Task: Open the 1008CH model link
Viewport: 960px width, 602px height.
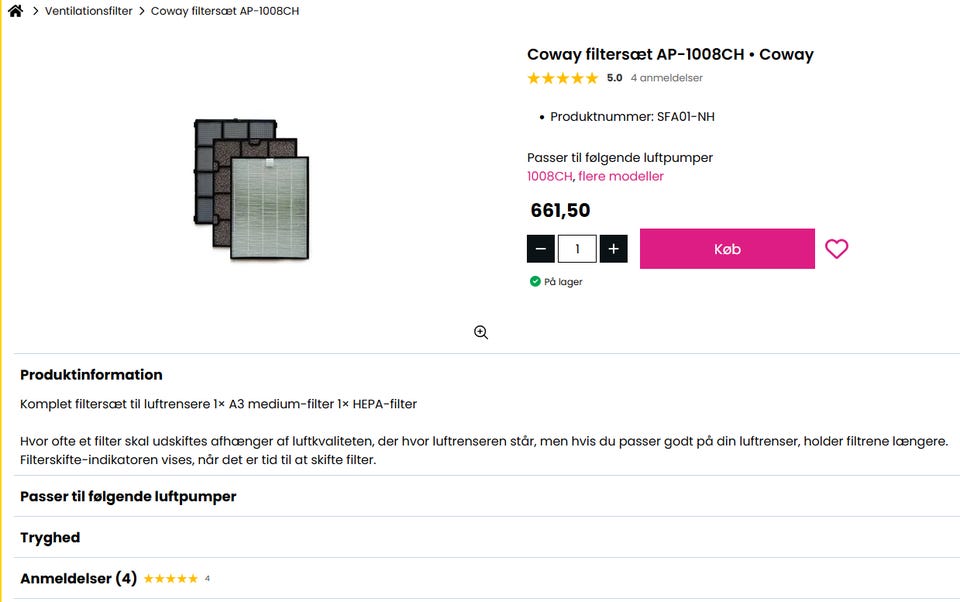Action: pyautogui.click(x=549, y=177)
